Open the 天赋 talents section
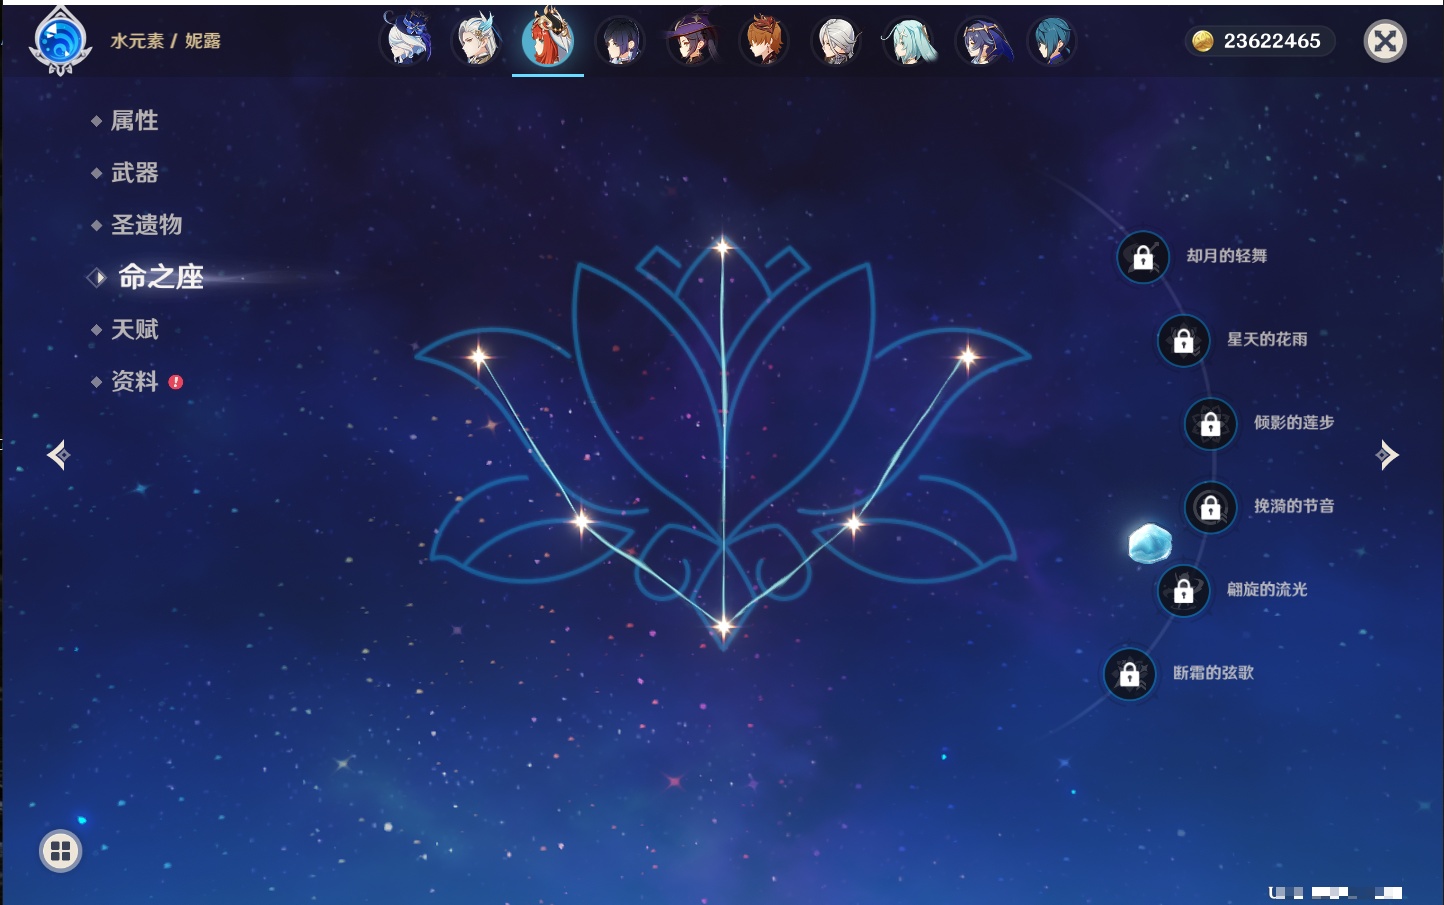Screen dimensions: 1444x905 134,329
